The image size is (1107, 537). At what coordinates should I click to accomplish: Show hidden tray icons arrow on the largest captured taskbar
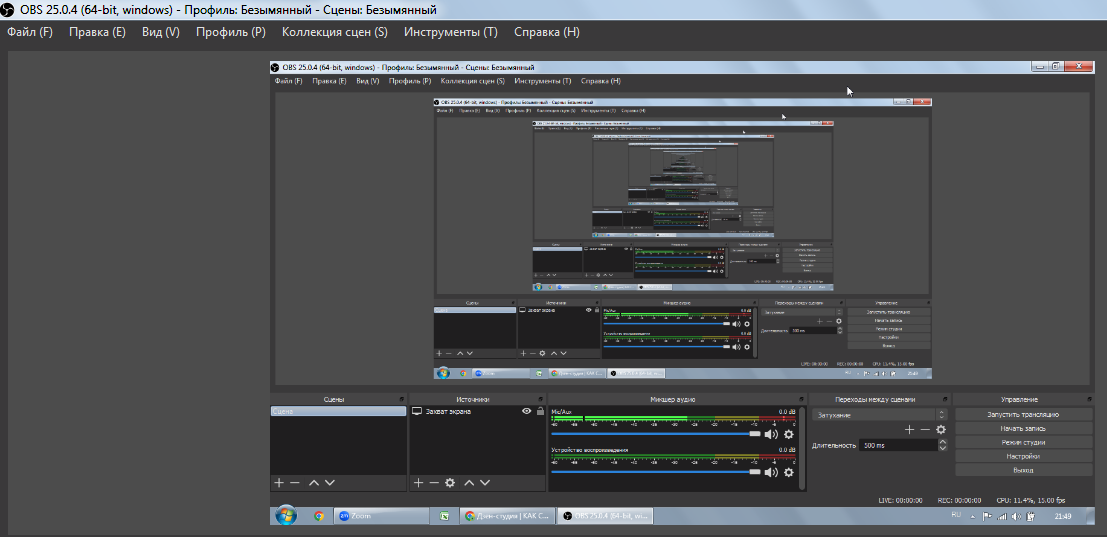(x=974, y=517)
